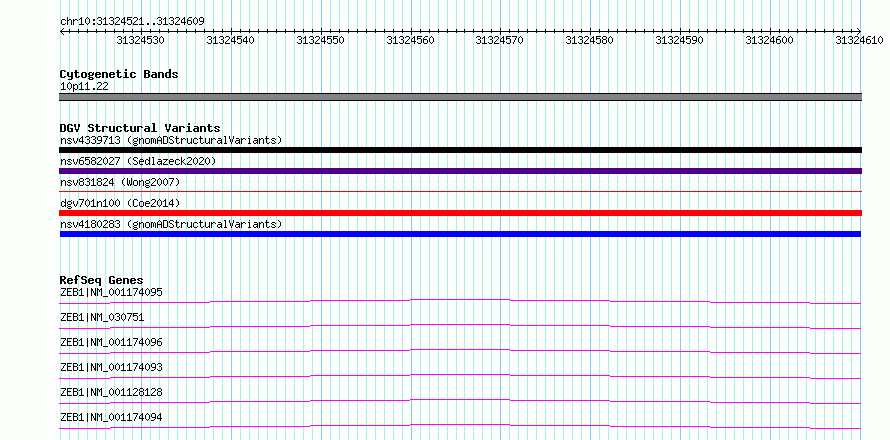Click the magenta line for NM_001174096
This screenshot has height=440, width=890.
pos(460,351)
